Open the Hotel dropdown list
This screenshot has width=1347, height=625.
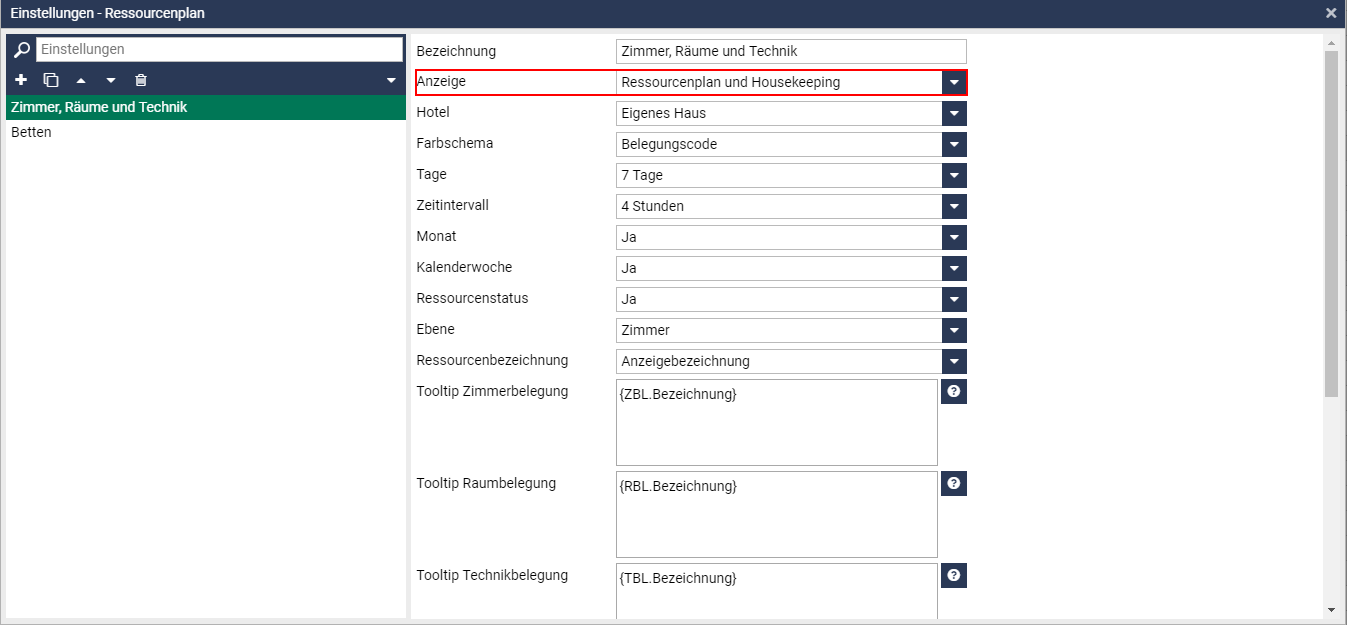point(954,113)
